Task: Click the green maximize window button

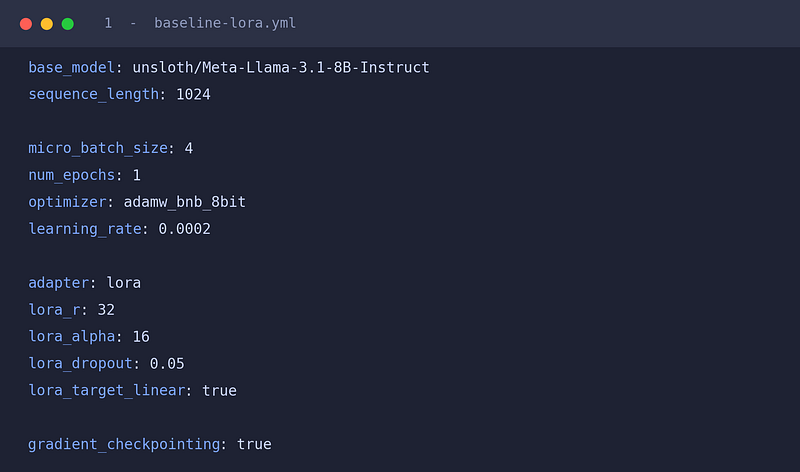Action: coord(68,24)
